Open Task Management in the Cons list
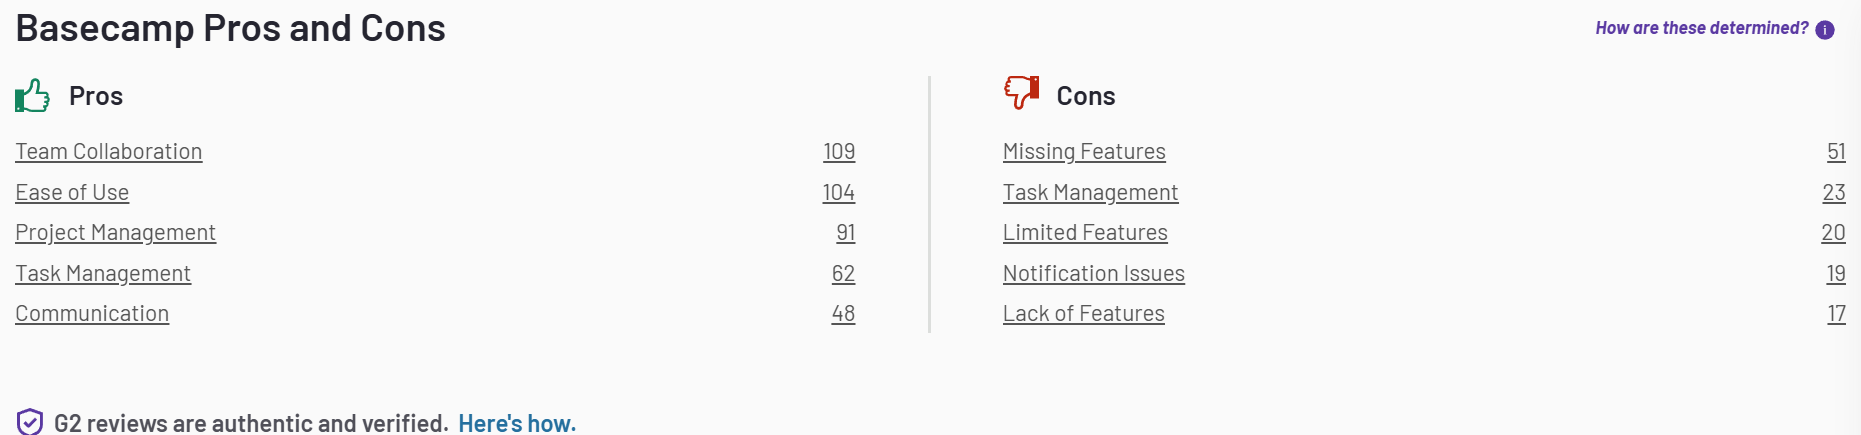Screen dimensions: 1861x435 pos(1090,193)
